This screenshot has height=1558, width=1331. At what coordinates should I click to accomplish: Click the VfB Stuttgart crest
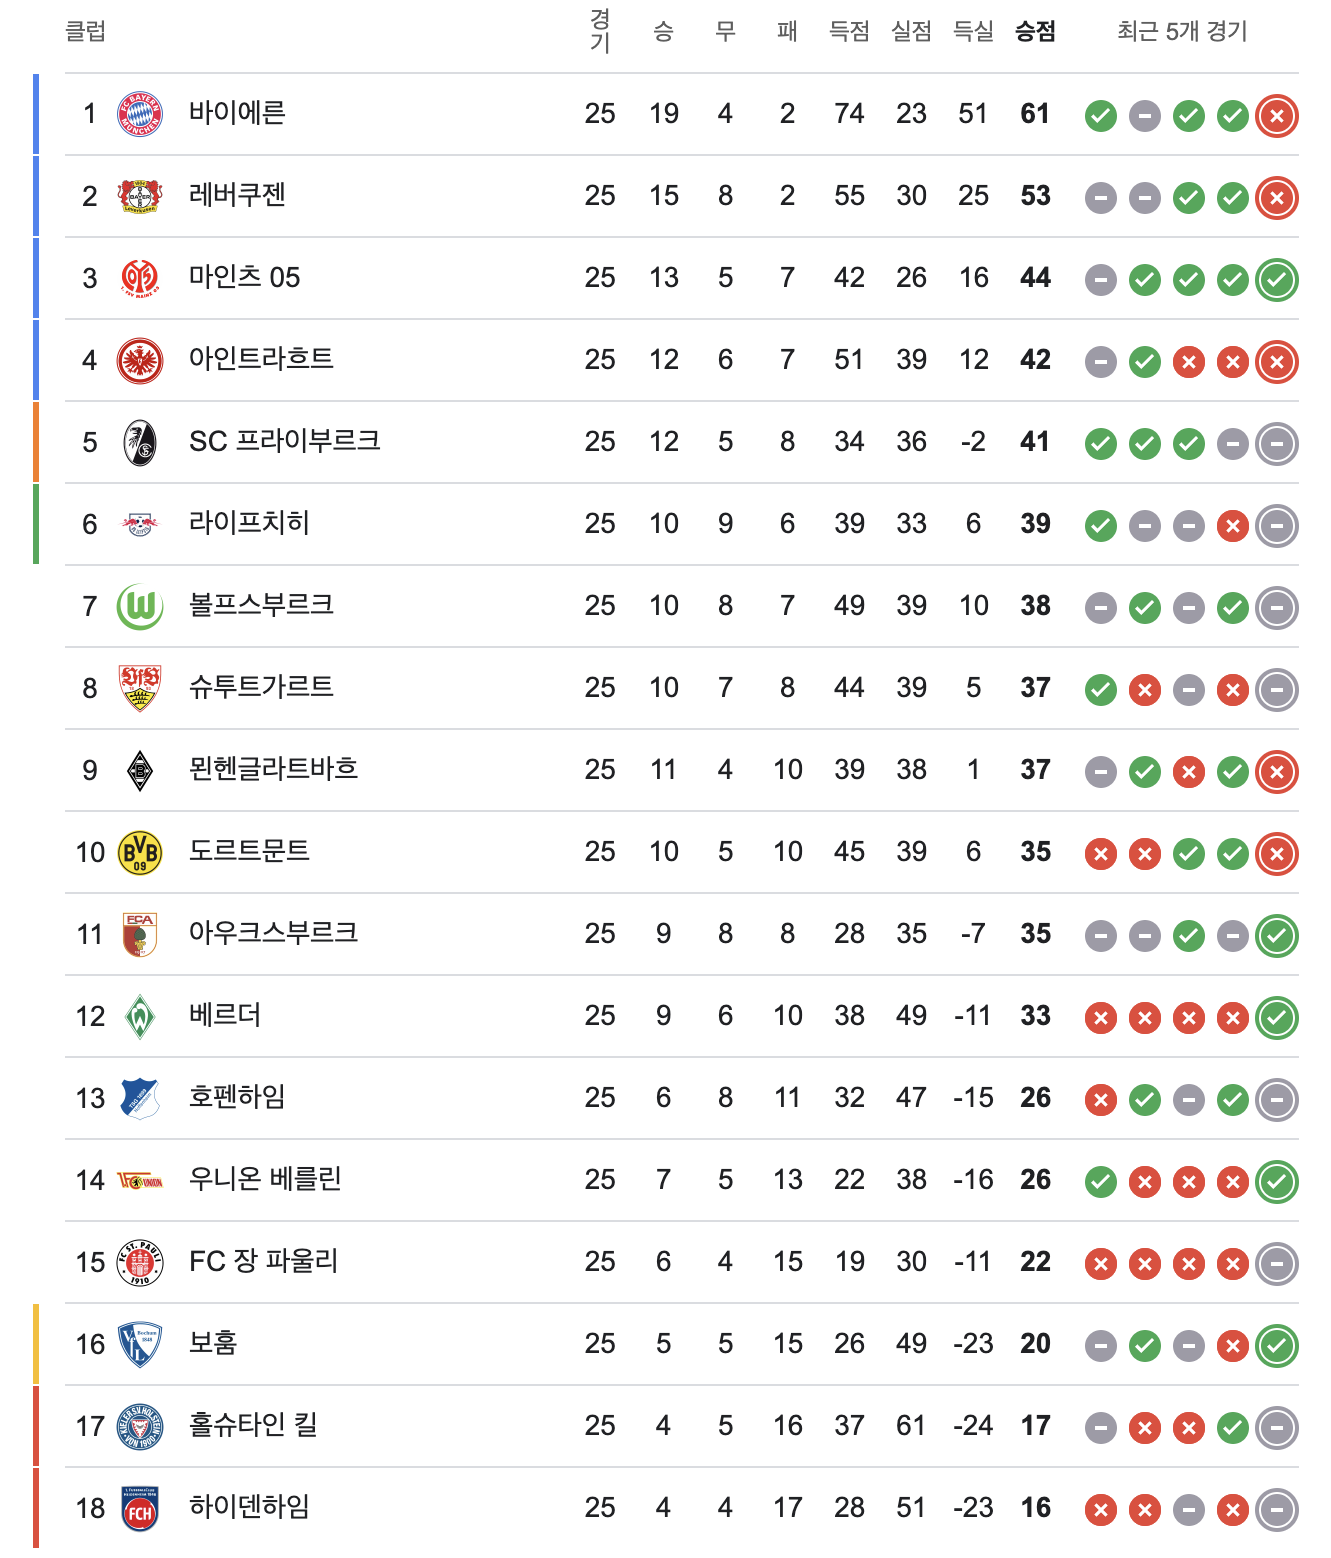point(140,688)
